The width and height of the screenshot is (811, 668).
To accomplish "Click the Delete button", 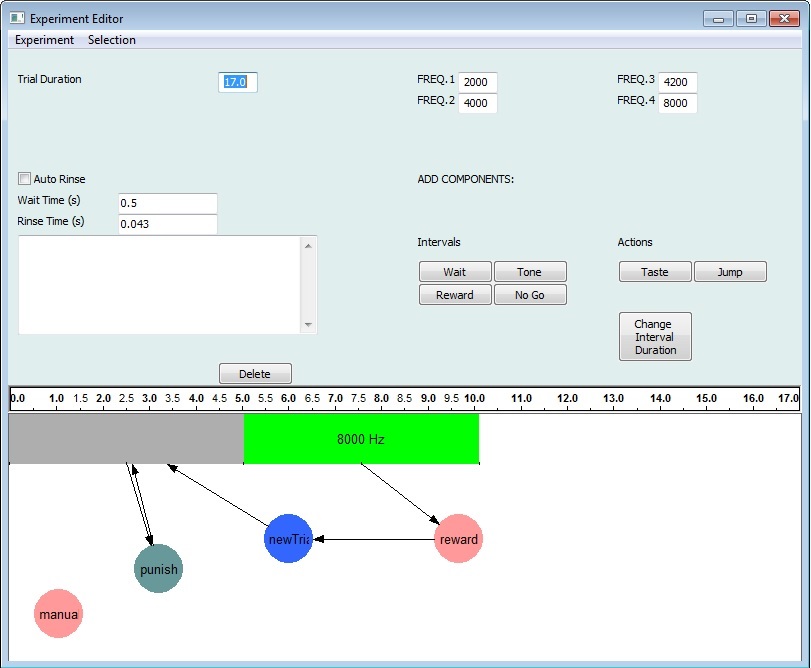I will [x=255, y=374].
